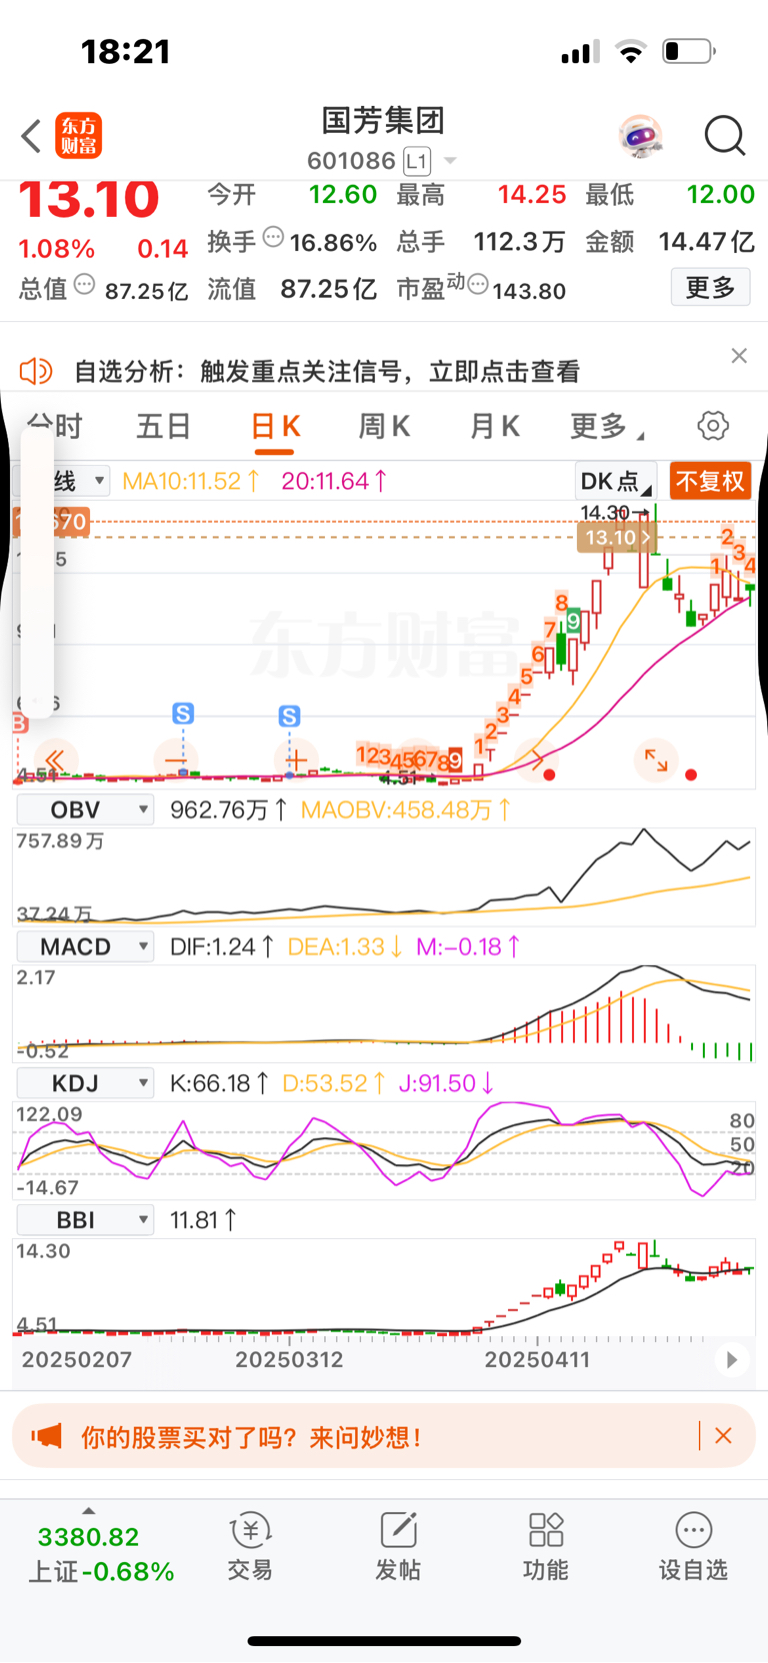Open the robot assistant avatar
The height and width of the screenshot is (1663, 768).
(640, 136)
